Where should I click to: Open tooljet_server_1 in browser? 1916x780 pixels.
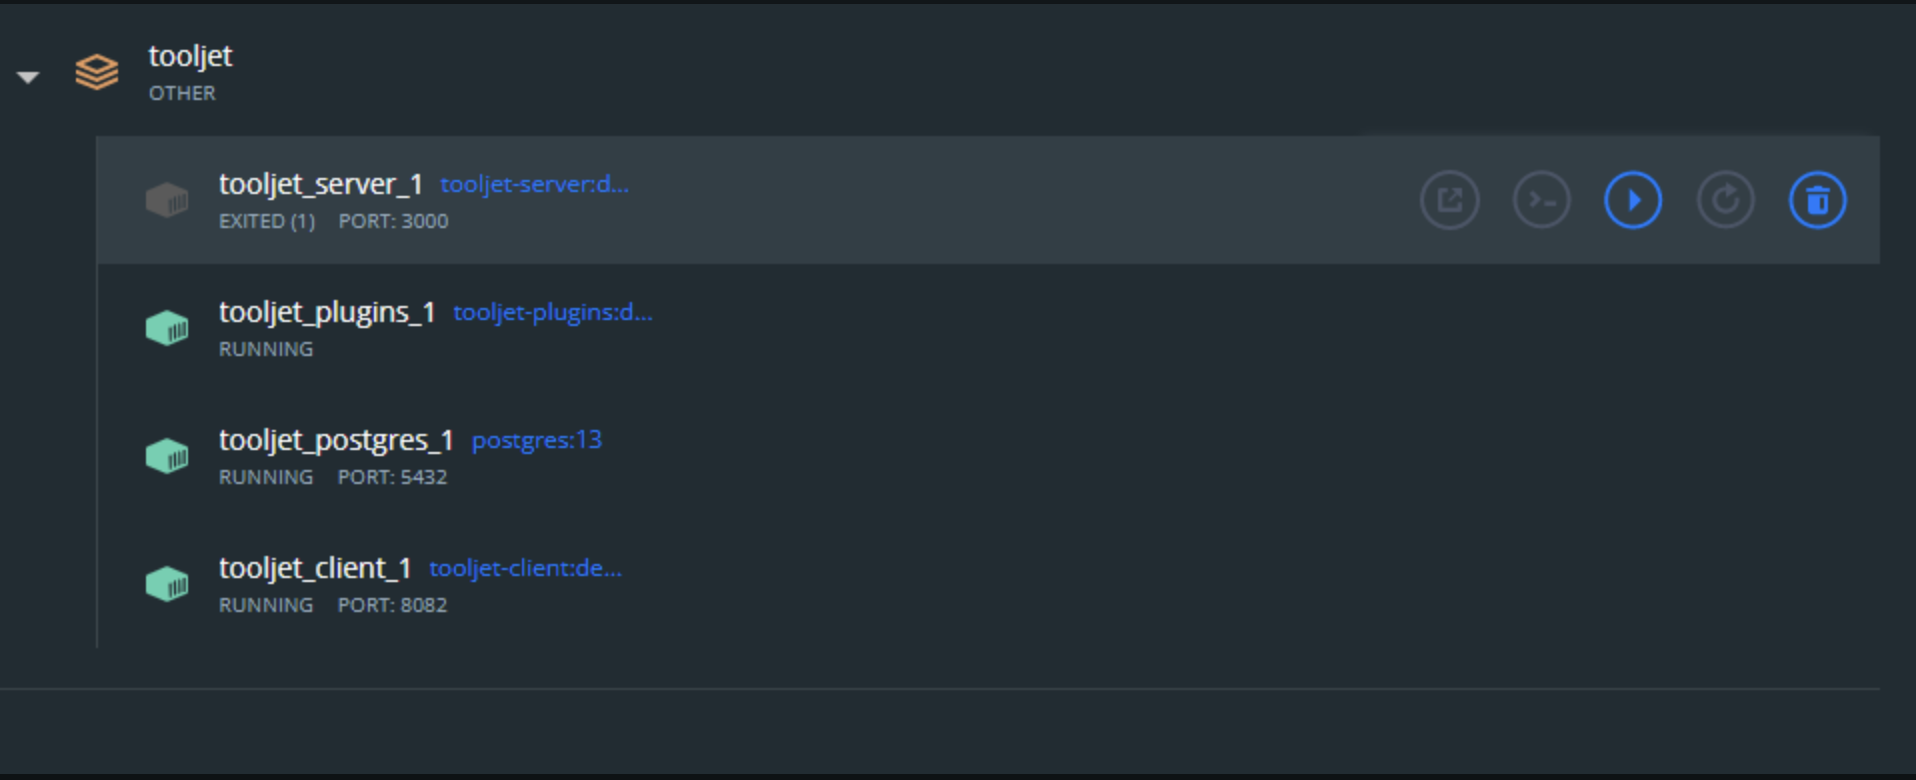(1450, 199)
